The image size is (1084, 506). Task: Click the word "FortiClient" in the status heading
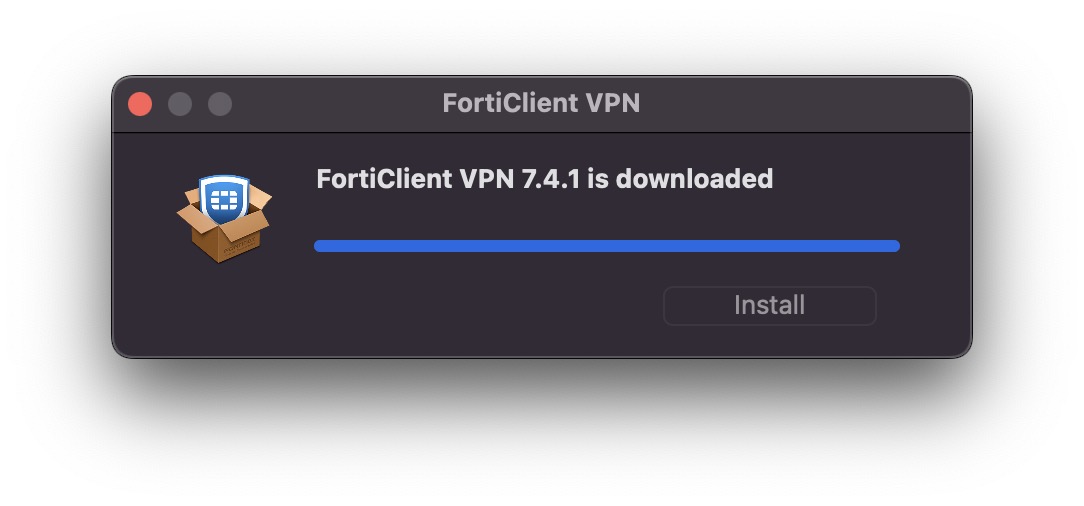pyautogui.click(x=384, y=179)
